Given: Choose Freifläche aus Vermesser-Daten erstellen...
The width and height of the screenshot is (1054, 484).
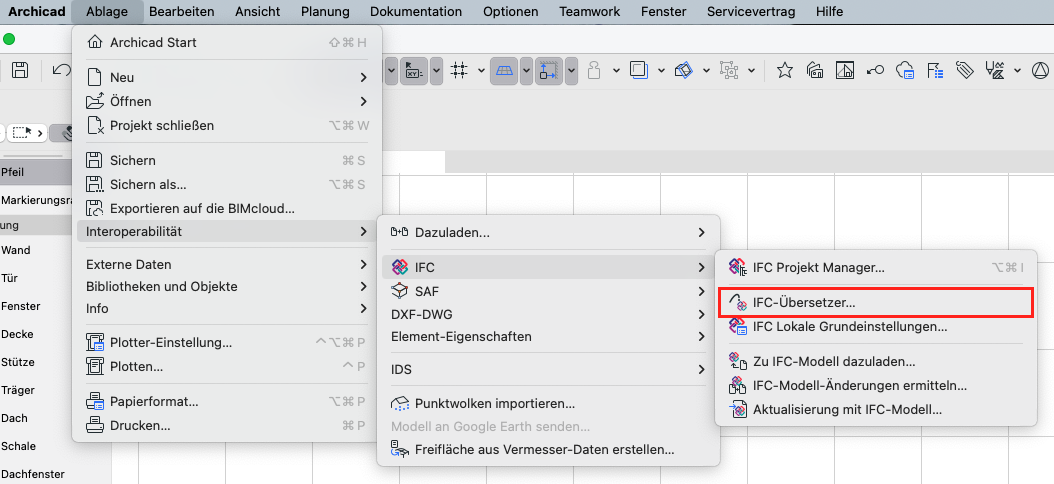Looking at the screenshot, I should tap(549, 450).
